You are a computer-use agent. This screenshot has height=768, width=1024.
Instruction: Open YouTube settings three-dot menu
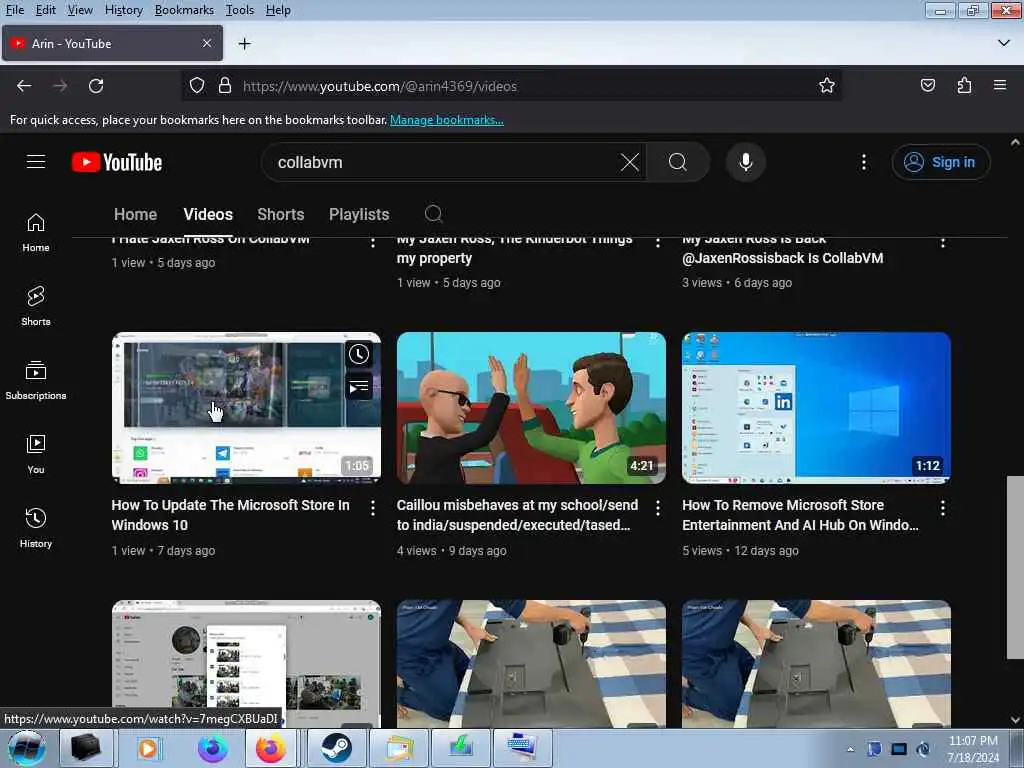click(x=863, y=162)
